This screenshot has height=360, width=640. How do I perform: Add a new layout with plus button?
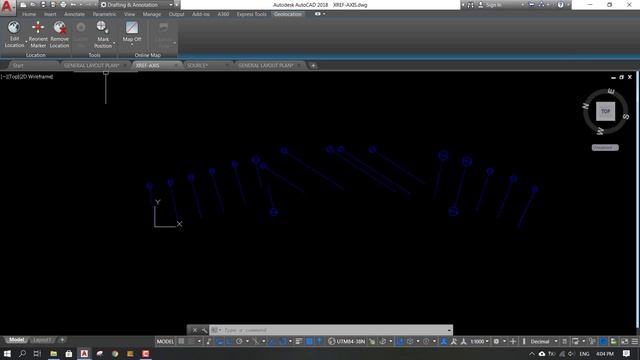(62, 340)
